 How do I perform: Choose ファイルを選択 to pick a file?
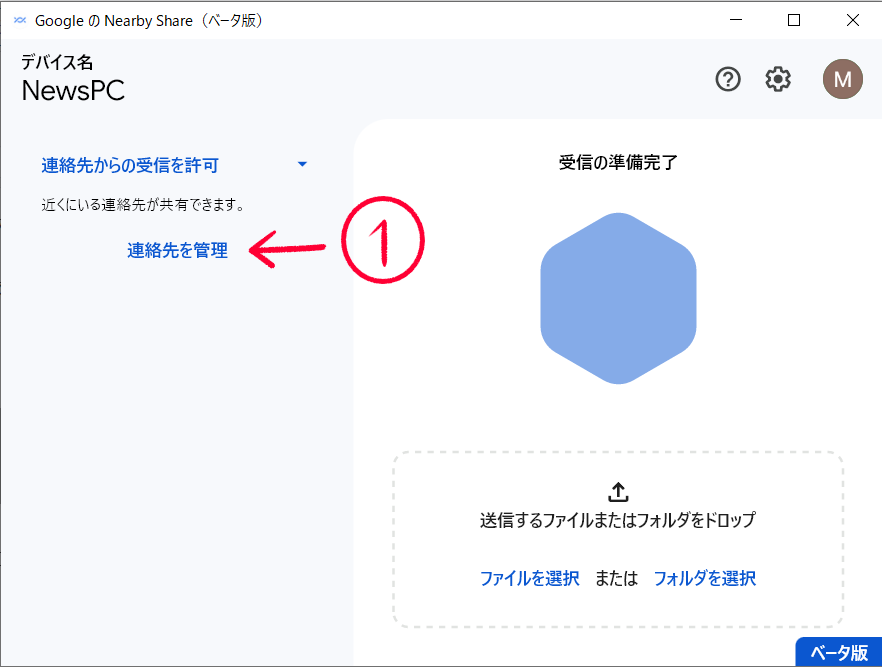pyautogui.click(x=529, y=578)
